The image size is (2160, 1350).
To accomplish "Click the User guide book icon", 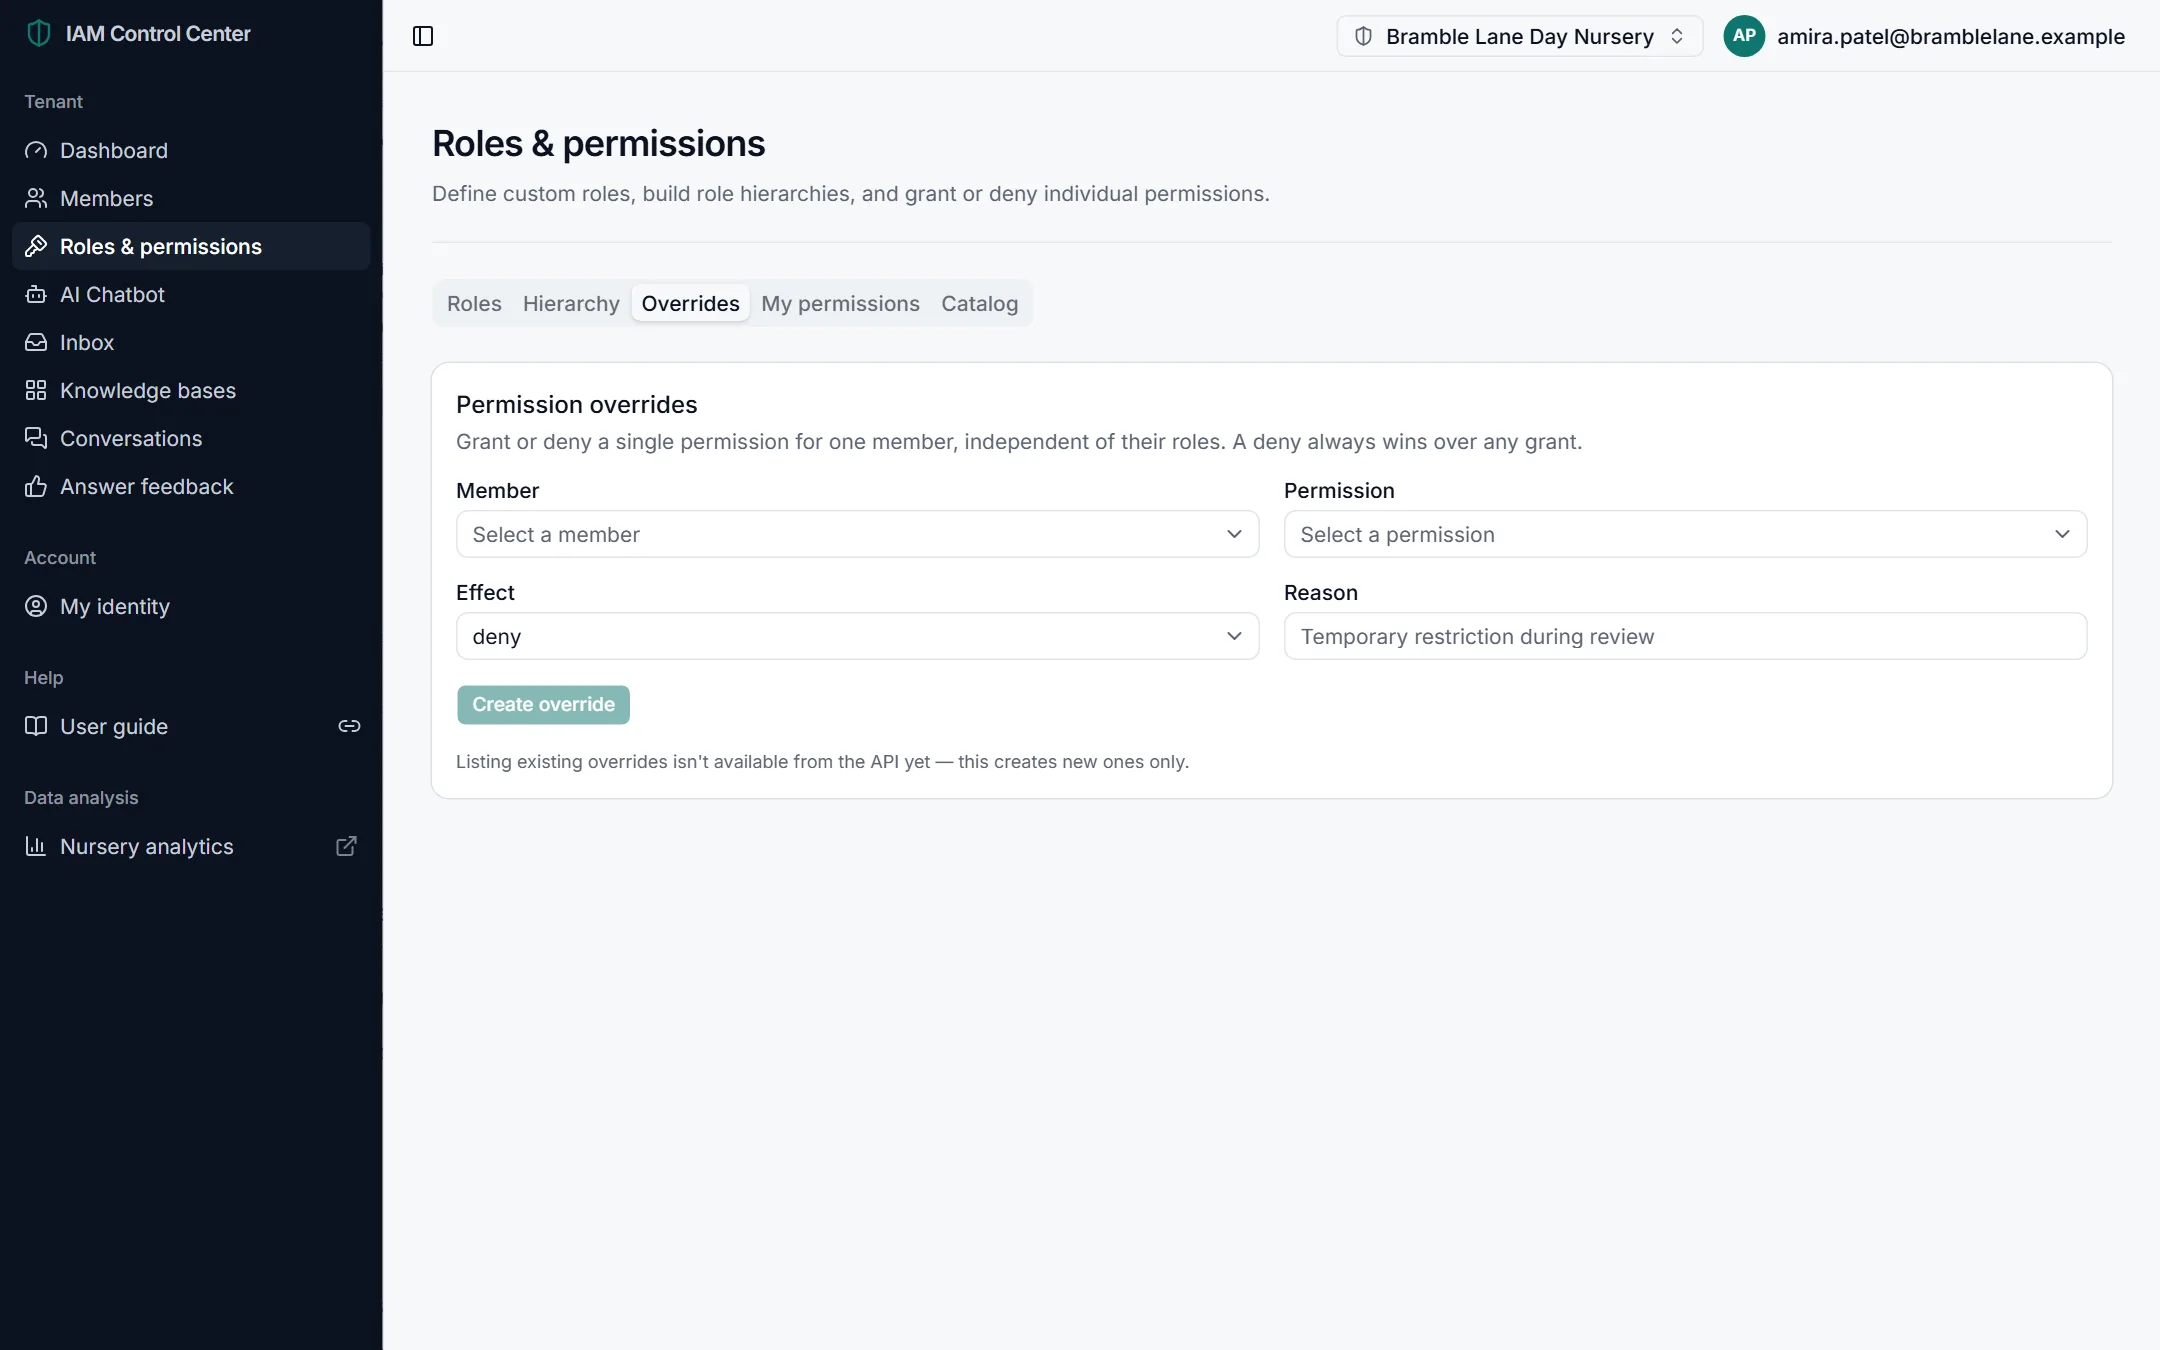I will click(x=36, y=726).
